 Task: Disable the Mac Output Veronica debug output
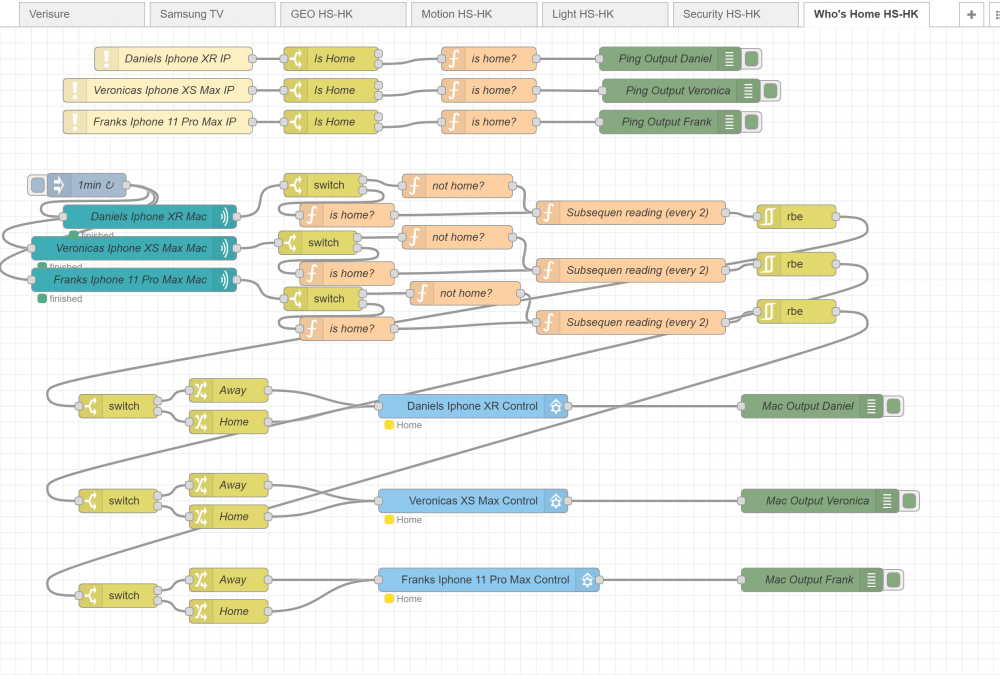pyautogui.click(x=909, y=501)
